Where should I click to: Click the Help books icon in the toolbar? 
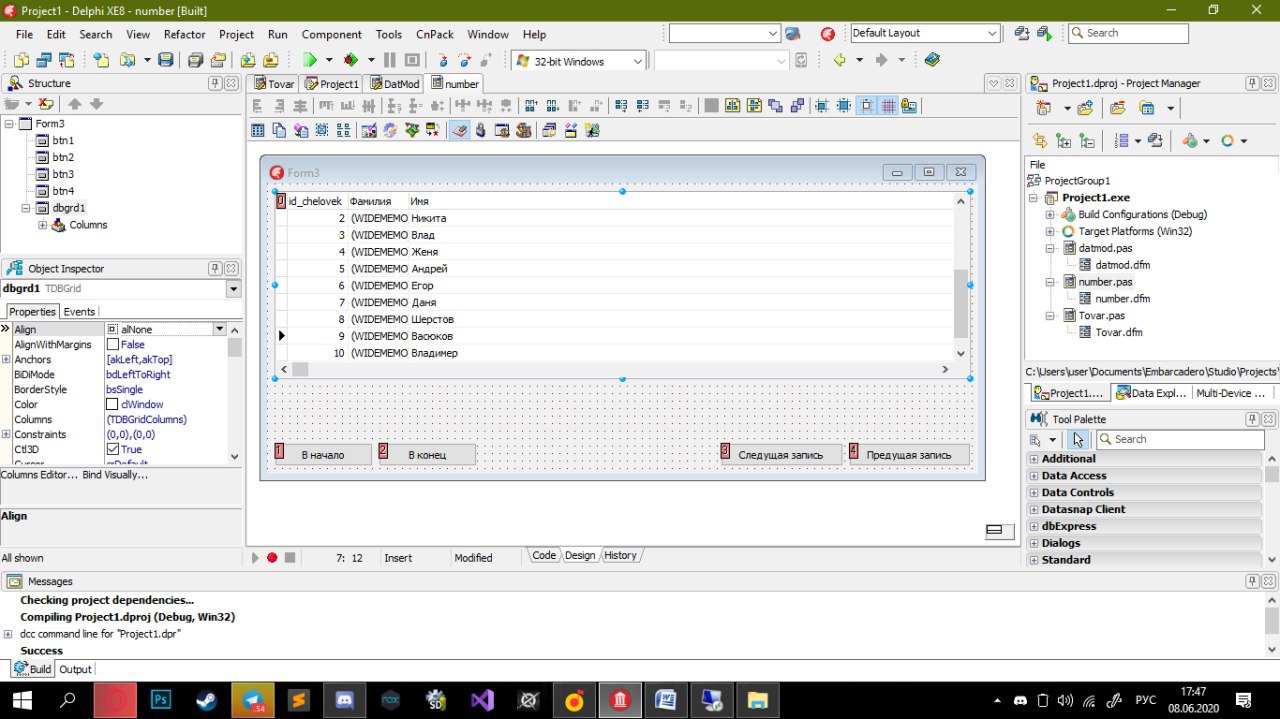932,59
